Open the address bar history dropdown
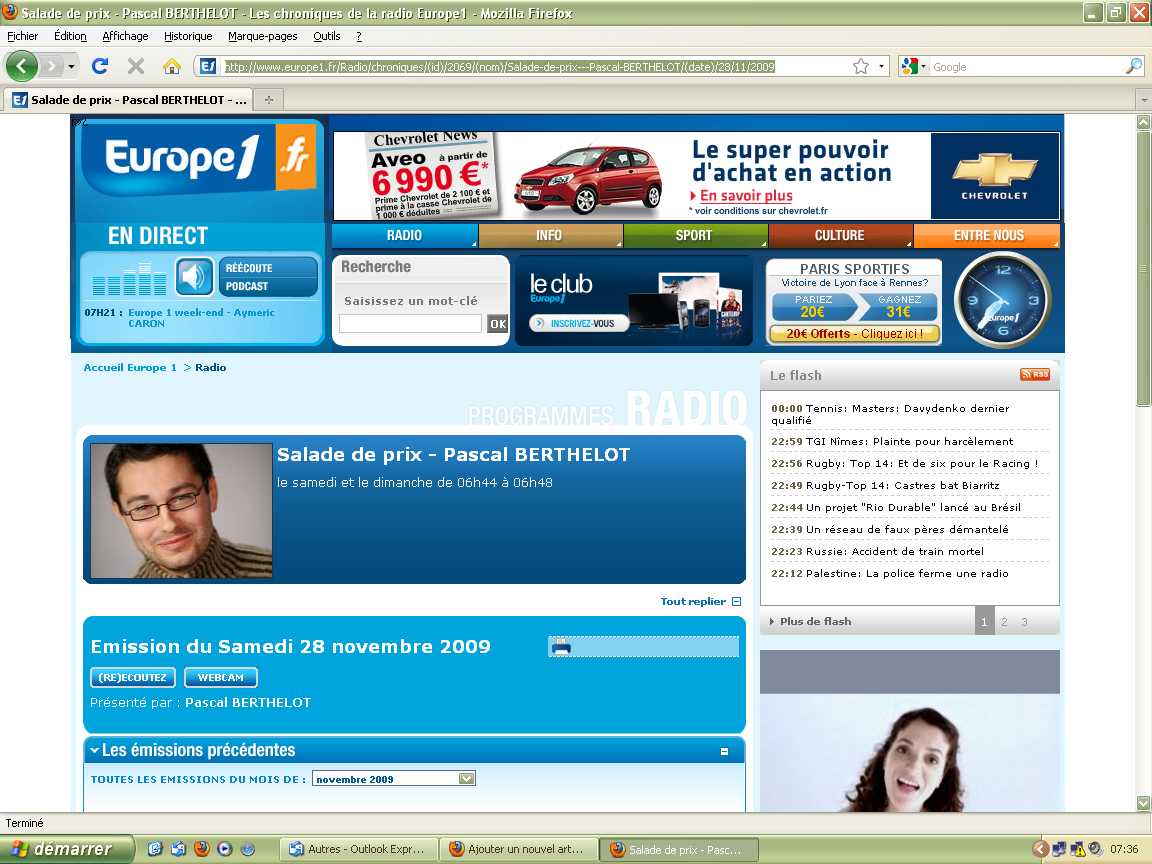 [882, 66]
